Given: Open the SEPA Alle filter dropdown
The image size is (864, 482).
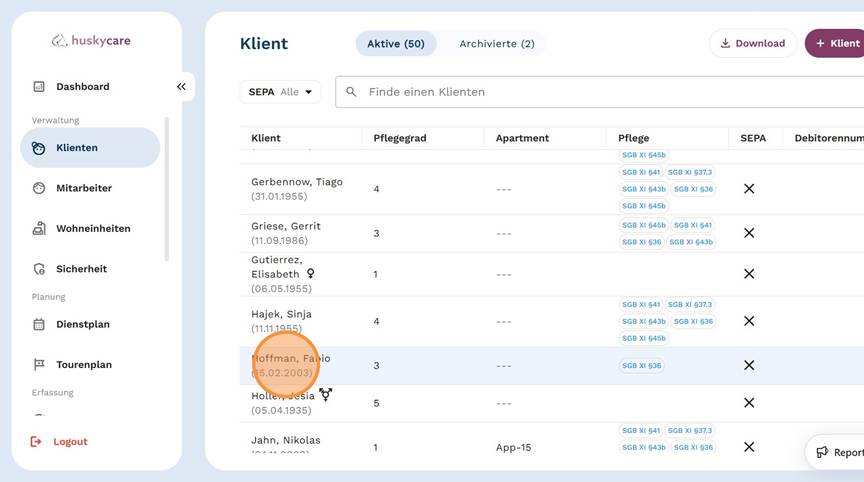Looking at the screenshot, I should (280, 92).
